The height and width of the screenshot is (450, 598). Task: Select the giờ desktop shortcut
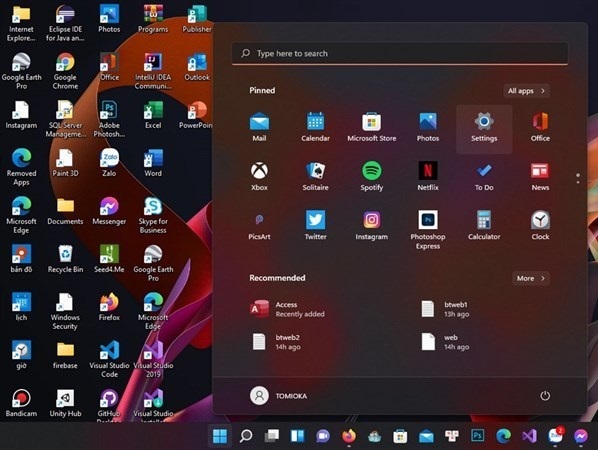[21, 355]
